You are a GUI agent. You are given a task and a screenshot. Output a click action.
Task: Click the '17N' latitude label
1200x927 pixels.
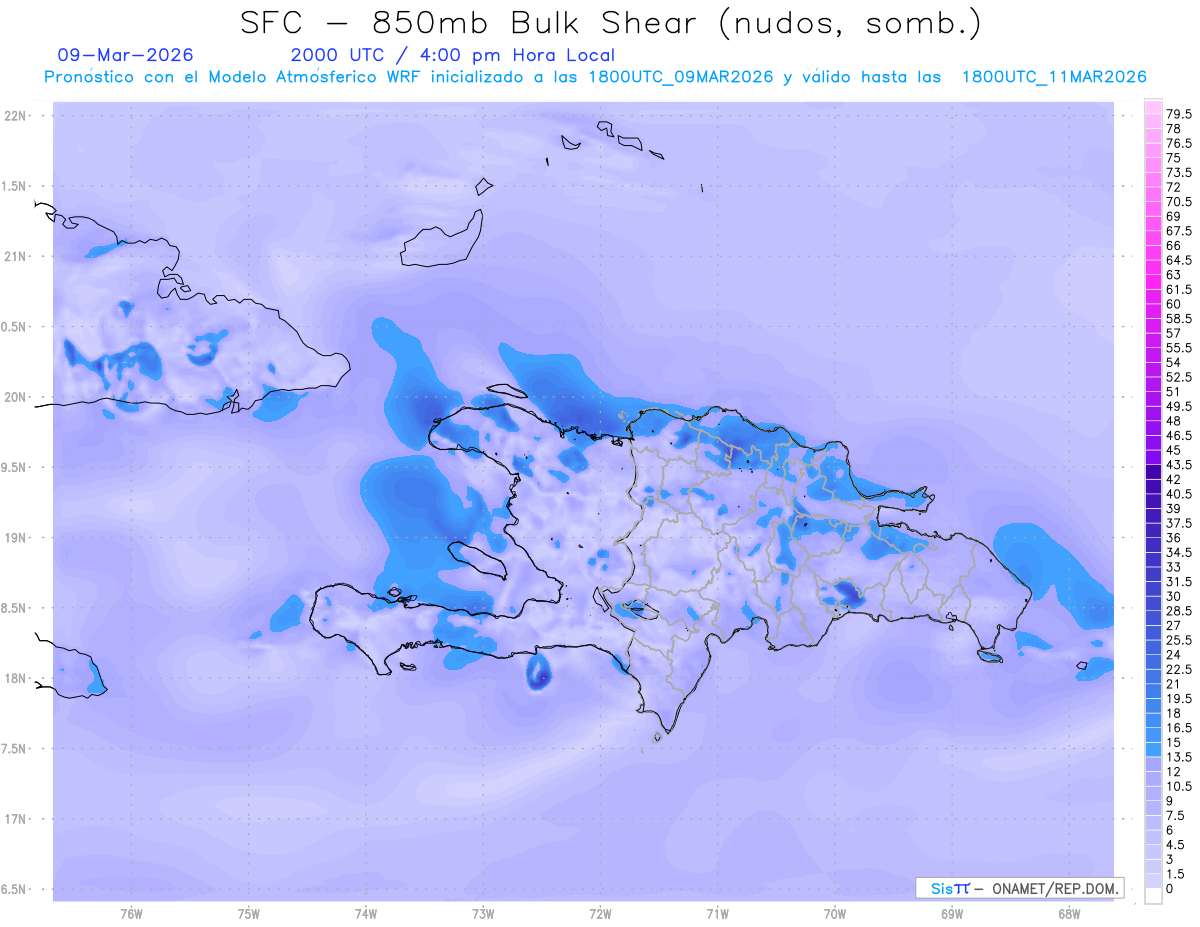pyautogui.click(x=17, y=819)
